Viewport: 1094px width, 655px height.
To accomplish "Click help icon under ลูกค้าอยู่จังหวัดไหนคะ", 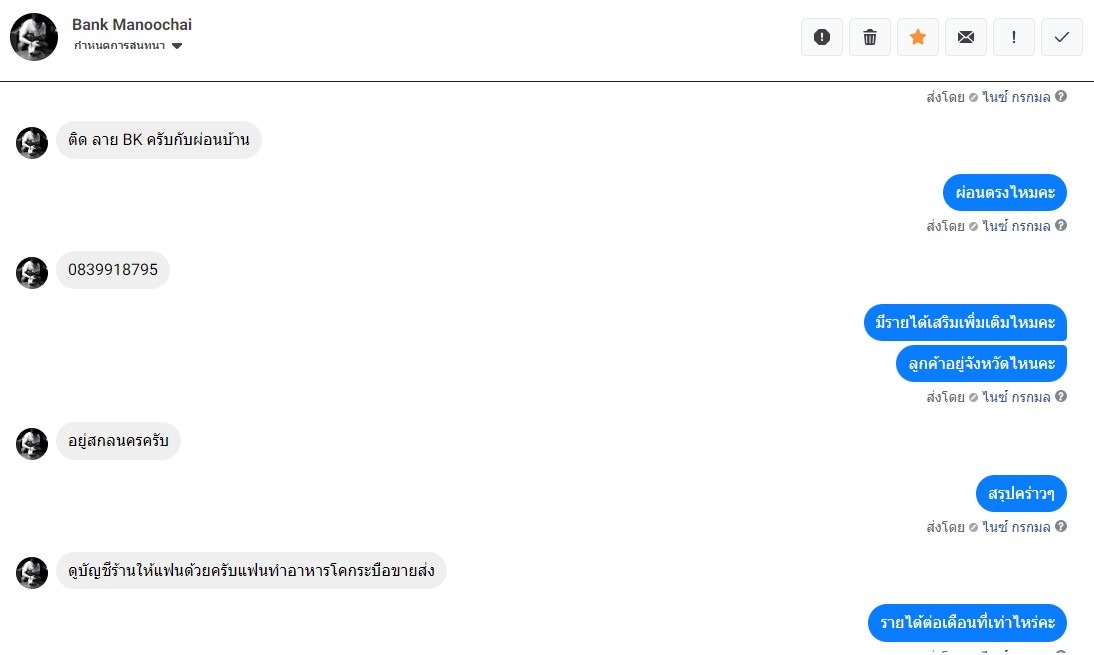I will click(1061, 397).
